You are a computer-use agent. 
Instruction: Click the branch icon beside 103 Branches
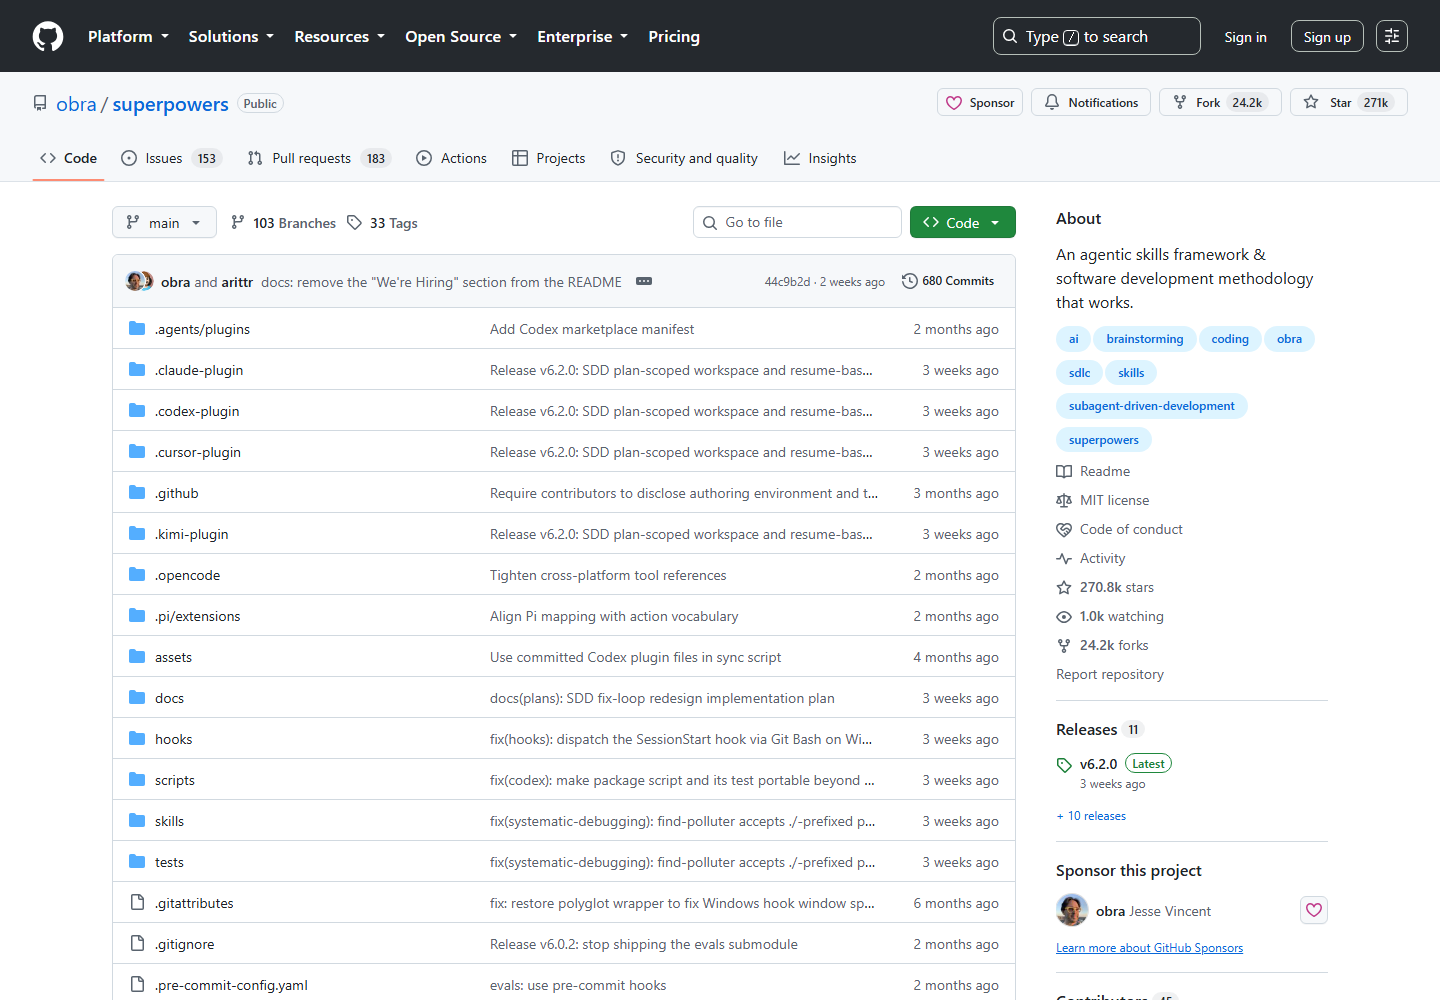coord(237,222)
